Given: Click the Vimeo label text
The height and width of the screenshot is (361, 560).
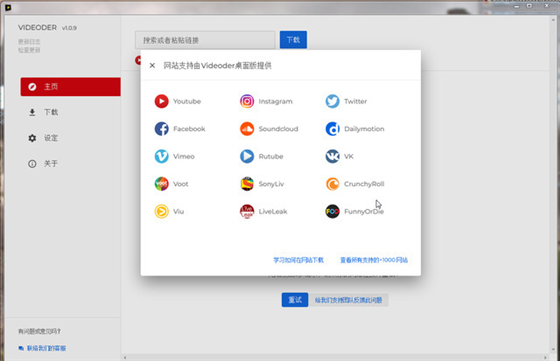Looking at the screenshot, I should [184, 156].
